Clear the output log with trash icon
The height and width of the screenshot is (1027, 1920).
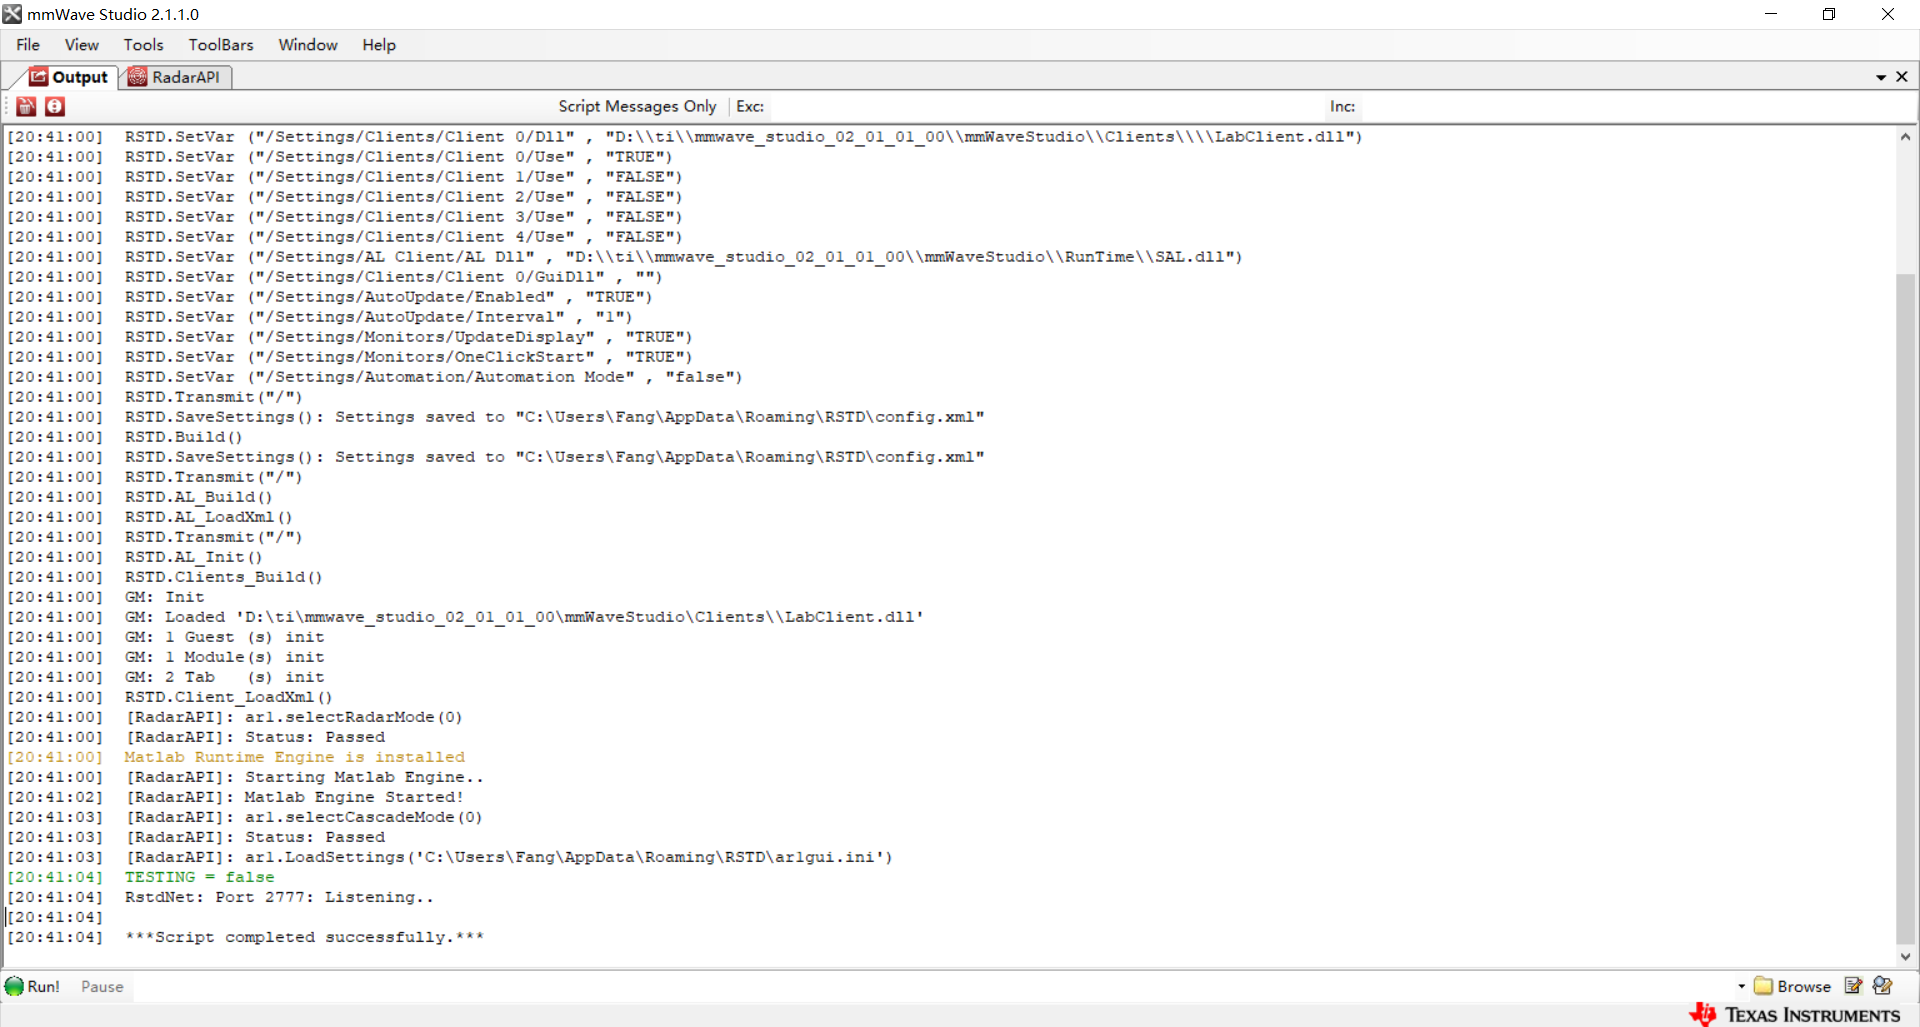pyautogui.click(x=27, y=106)
